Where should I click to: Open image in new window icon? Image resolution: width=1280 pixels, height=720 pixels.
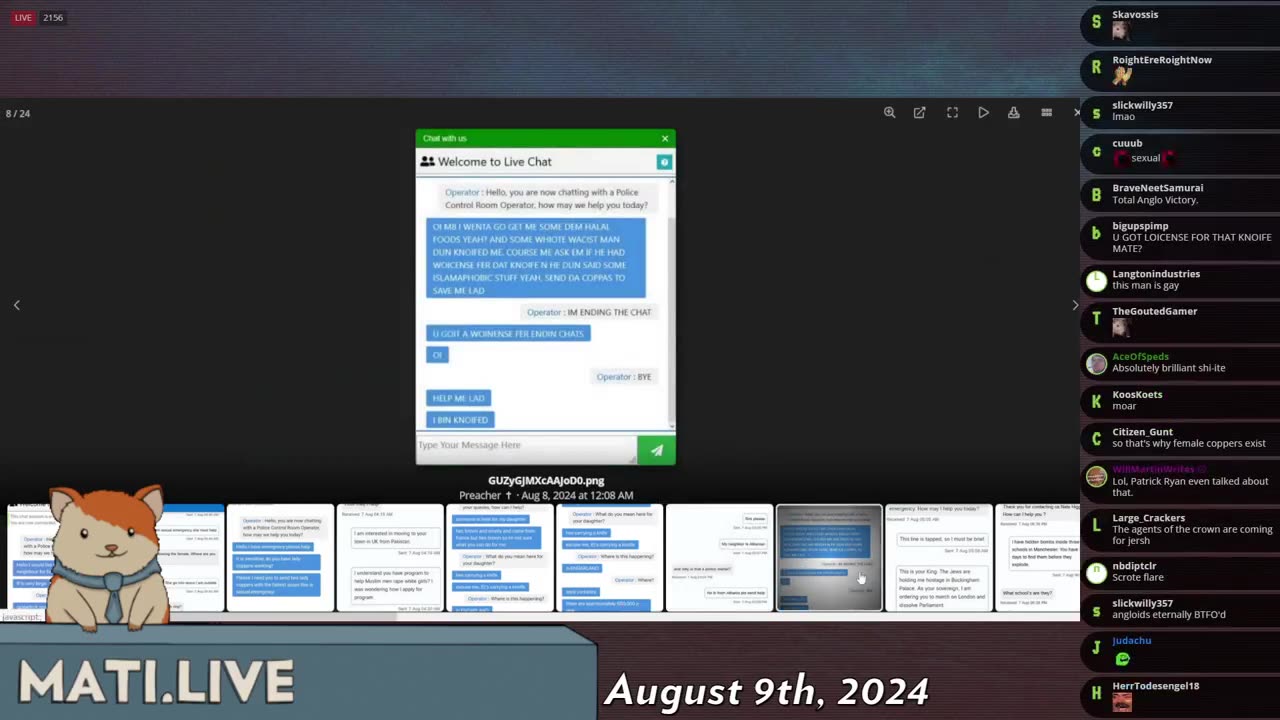tap(920, 113)
